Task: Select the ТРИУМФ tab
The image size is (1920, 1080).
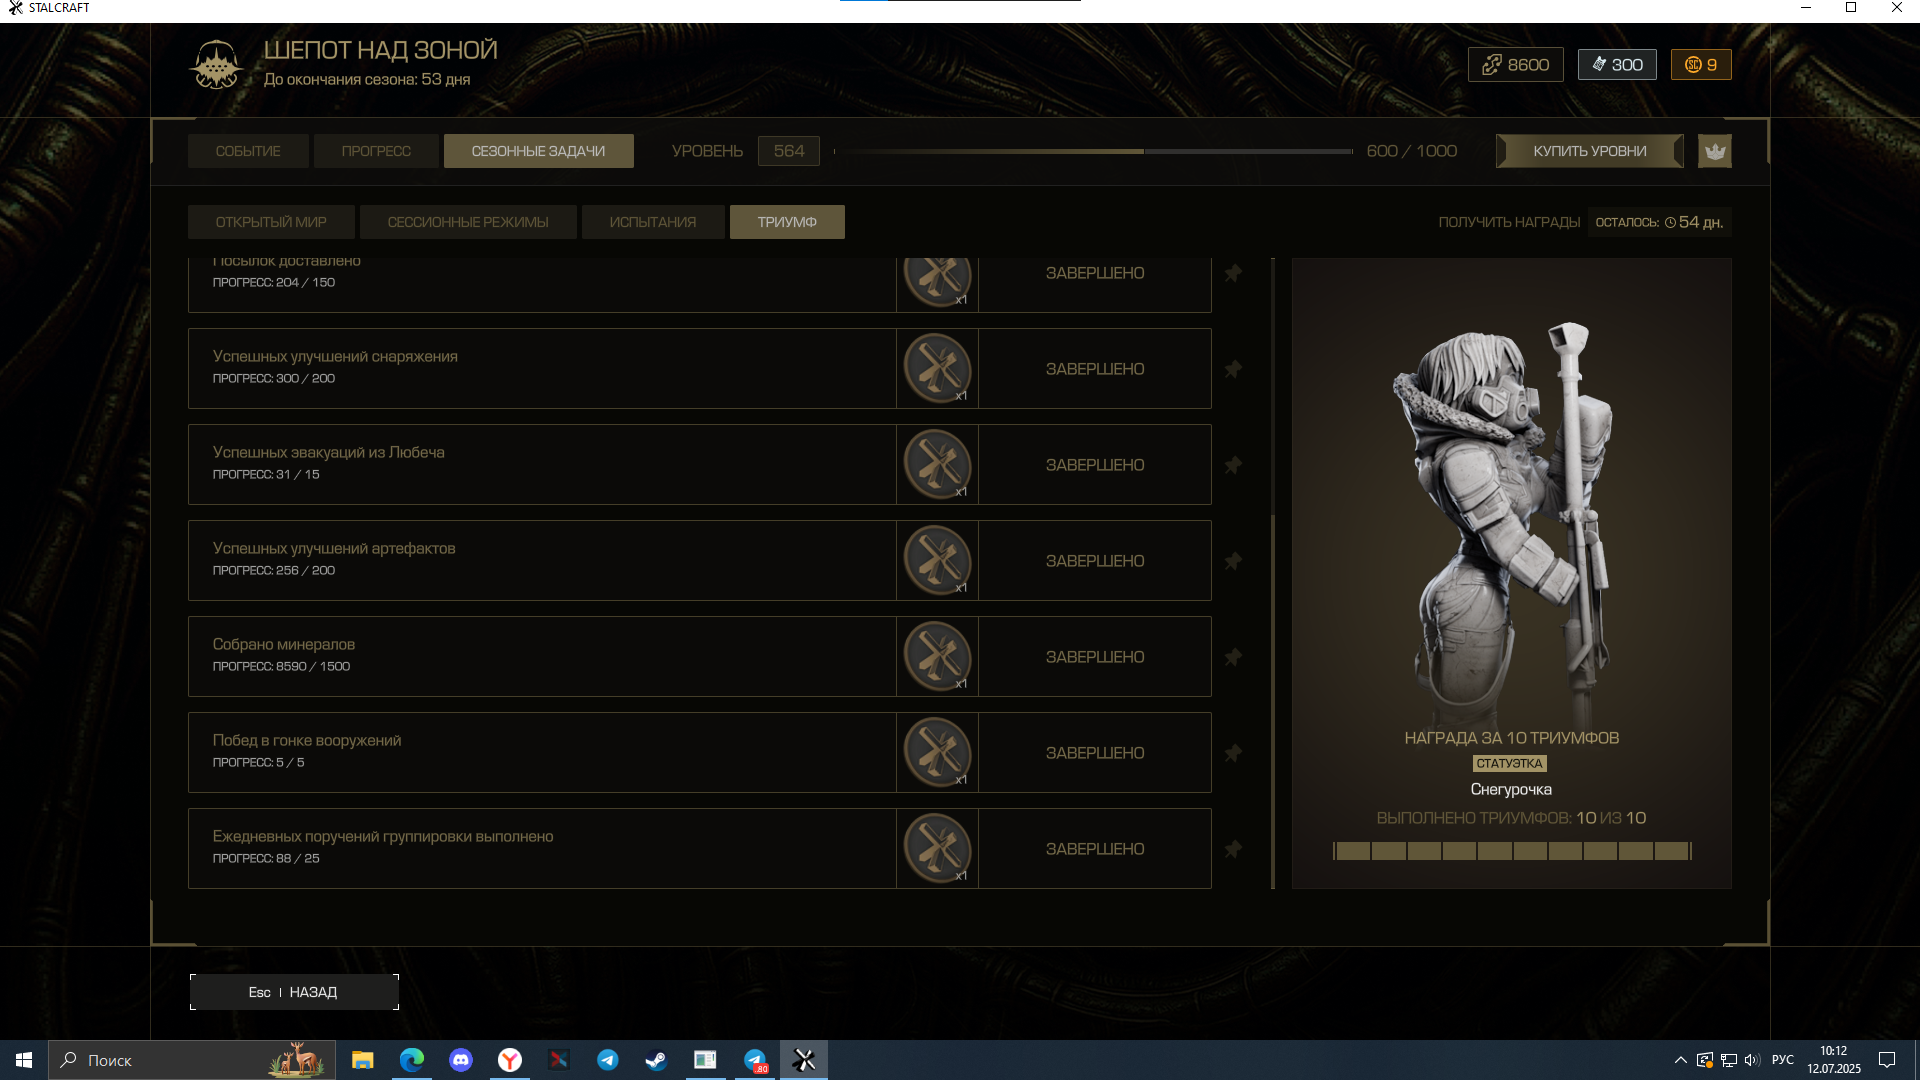Action: [787, 222]
